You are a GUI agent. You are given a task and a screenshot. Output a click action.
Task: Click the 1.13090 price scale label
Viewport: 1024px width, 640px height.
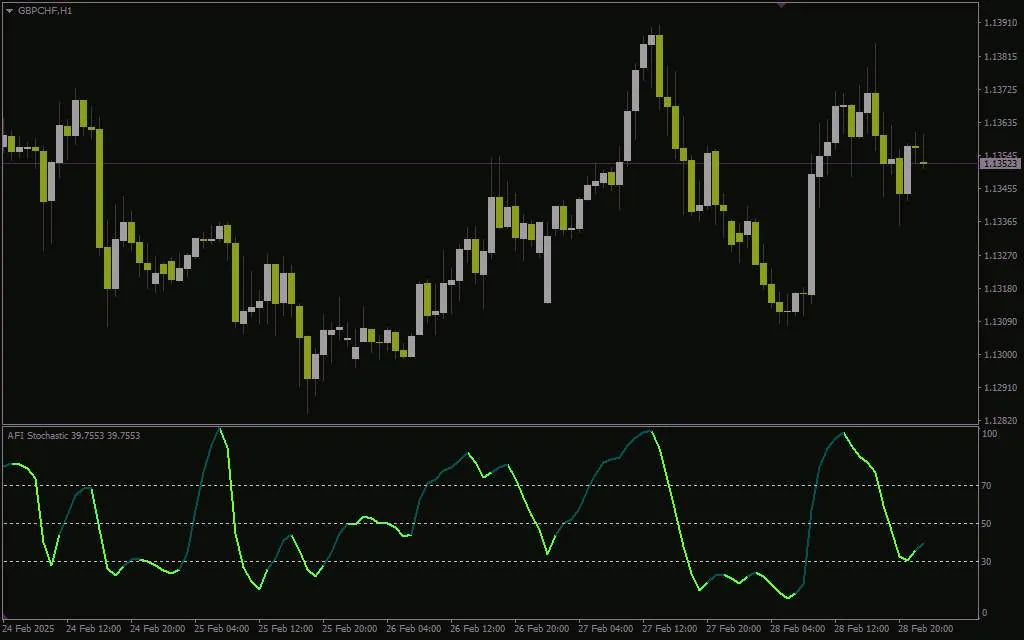pyautogui.click(x=999, y=321)
